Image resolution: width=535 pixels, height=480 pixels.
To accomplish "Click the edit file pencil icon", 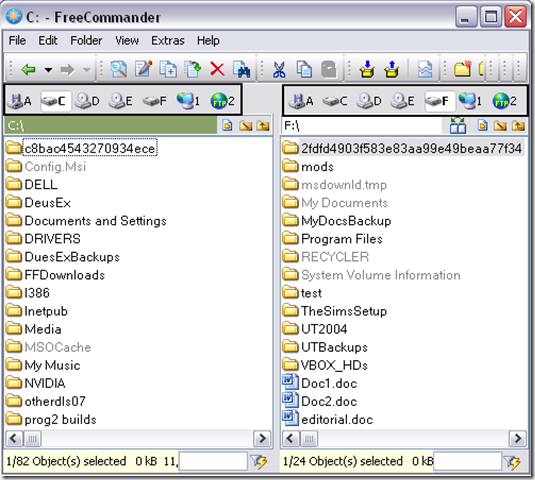I will coord(143,69).
